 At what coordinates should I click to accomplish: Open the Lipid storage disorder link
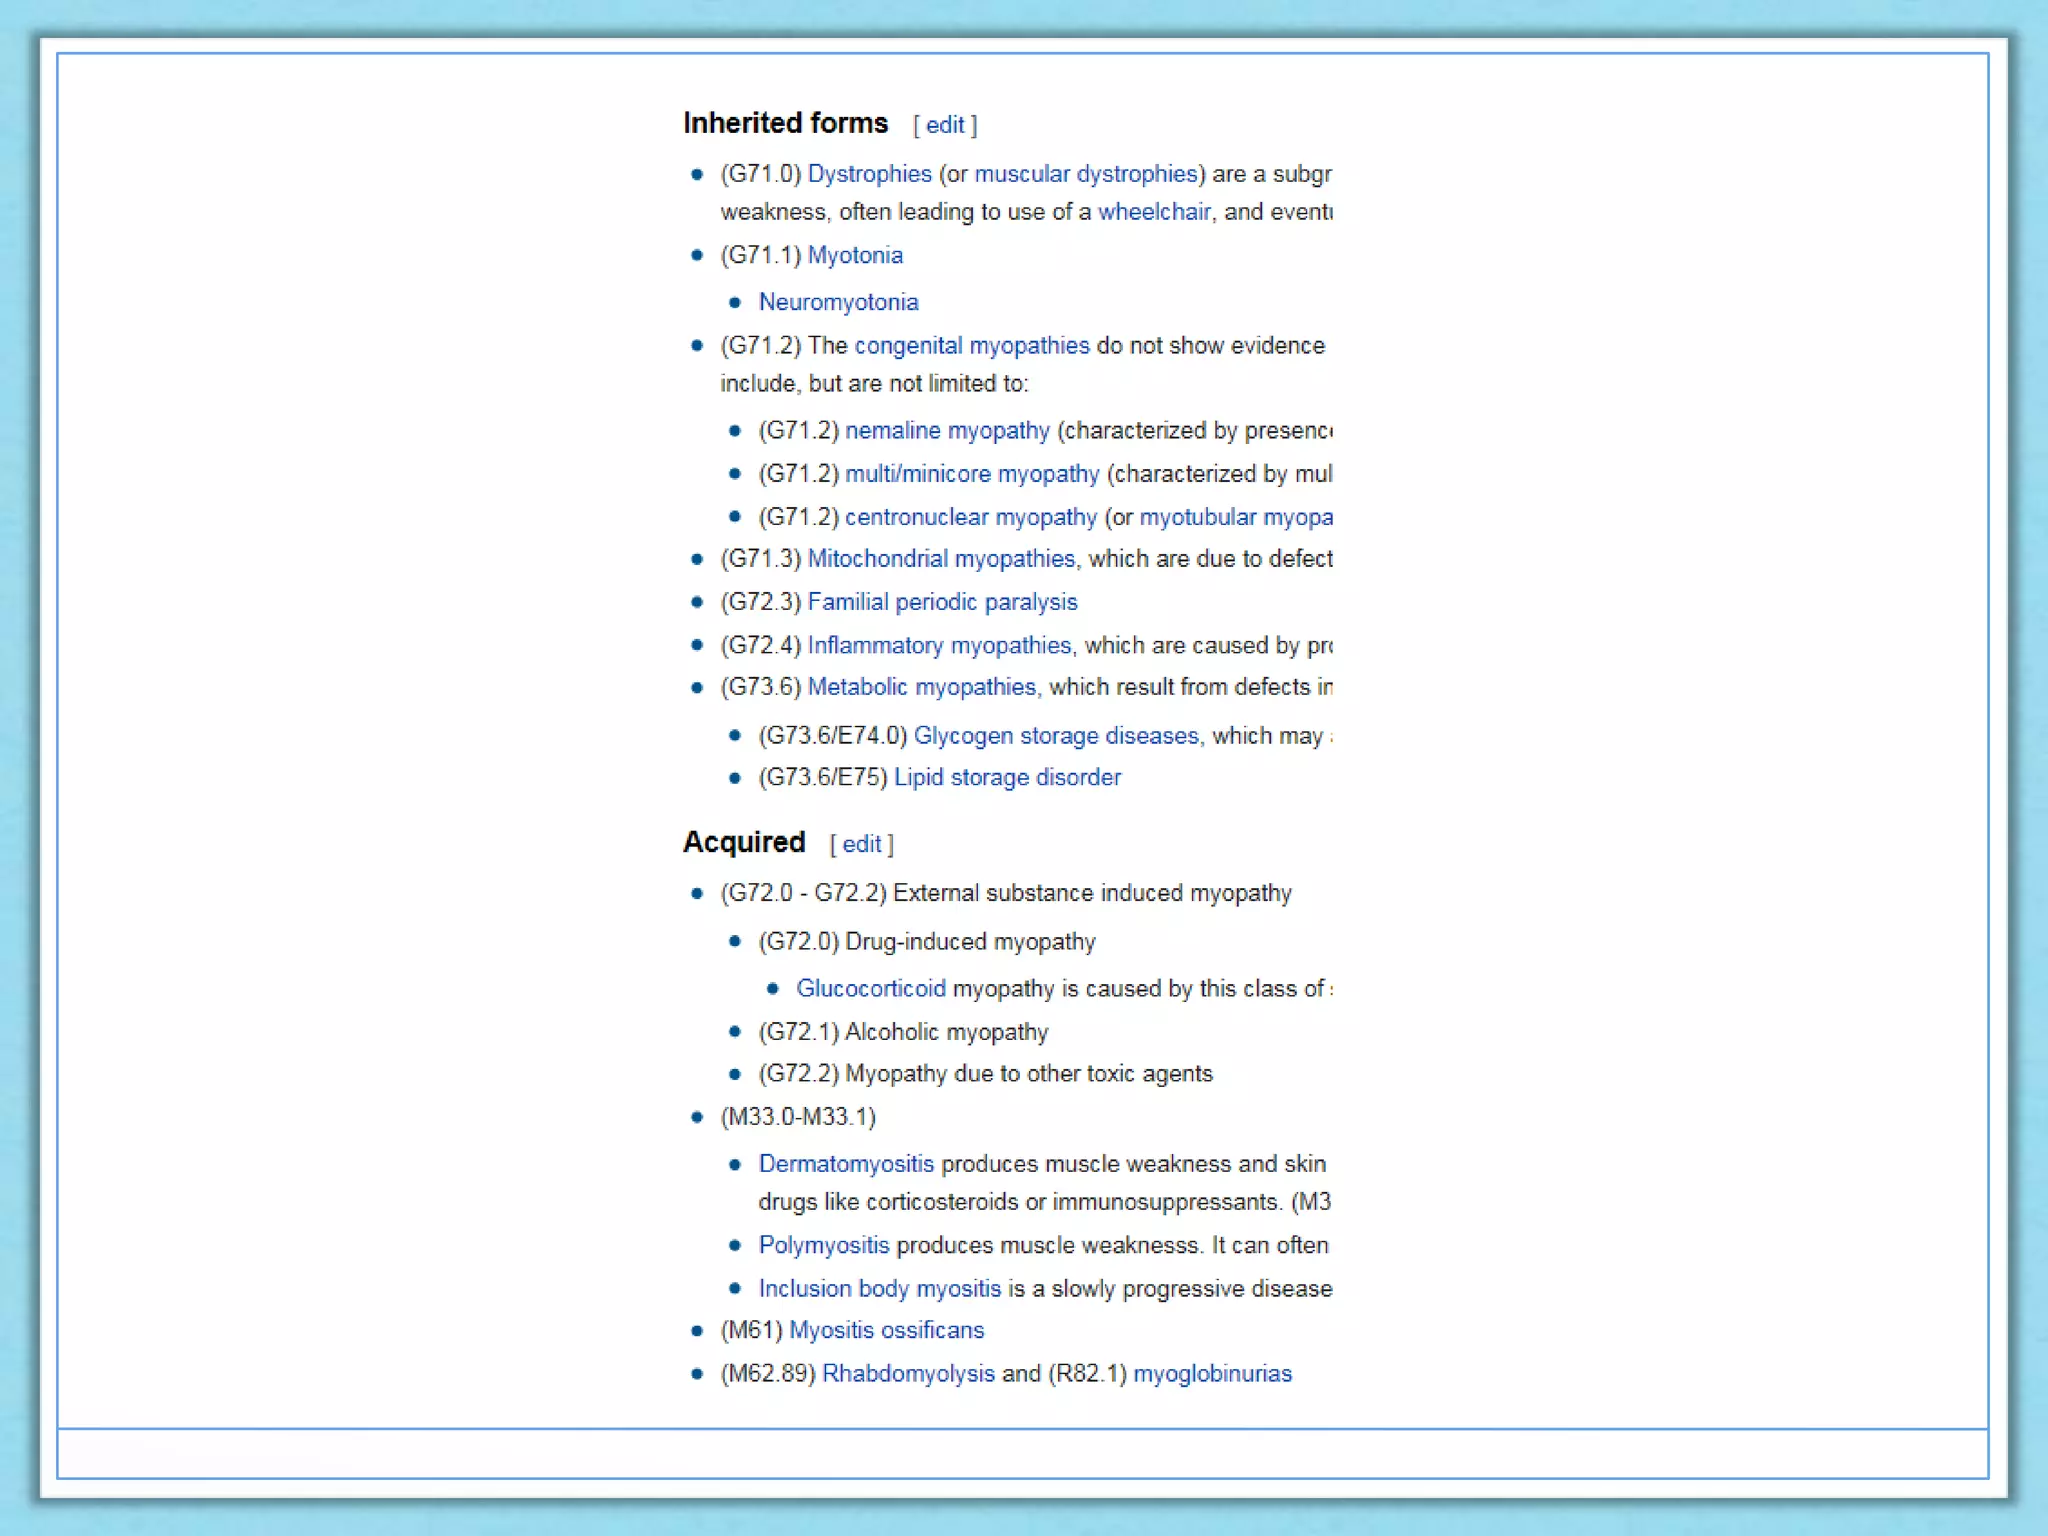tap(1007, 777)
